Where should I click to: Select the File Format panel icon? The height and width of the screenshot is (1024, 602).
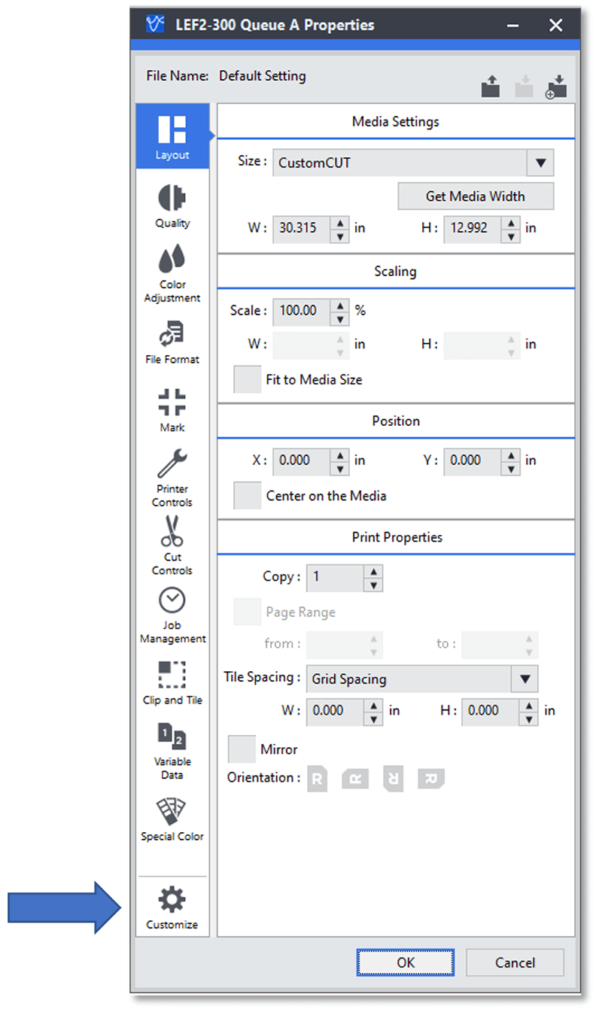click(x=172, y=340)
